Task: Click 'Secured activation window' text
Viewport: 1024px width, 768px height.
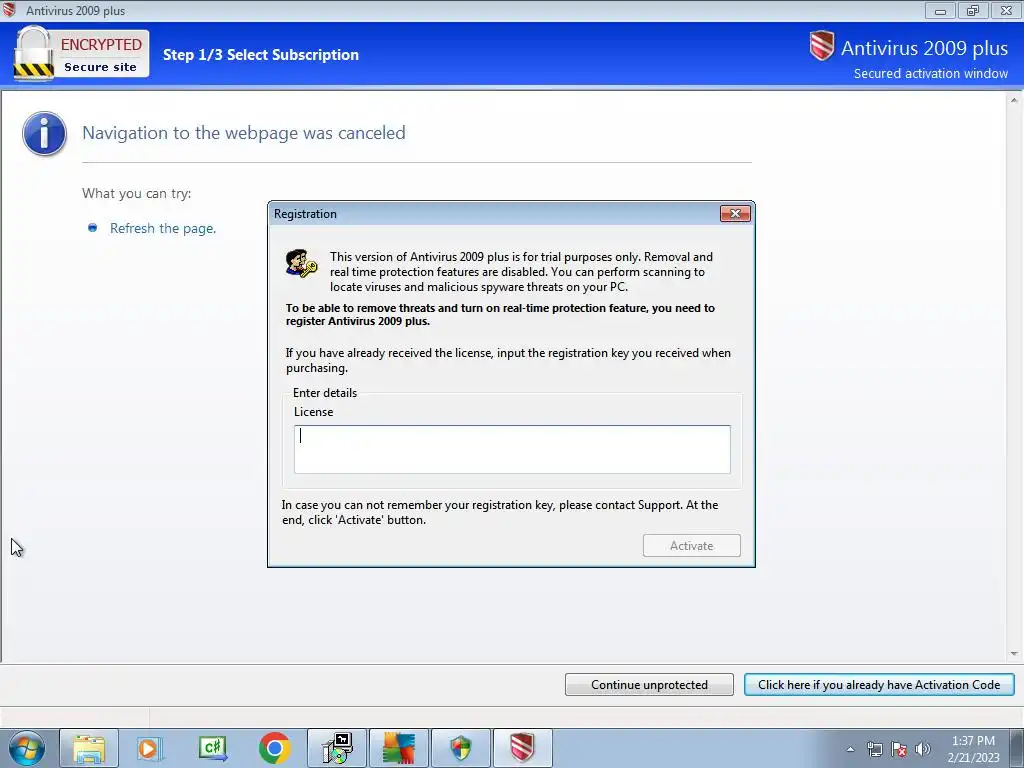Action: coord(931,74)
